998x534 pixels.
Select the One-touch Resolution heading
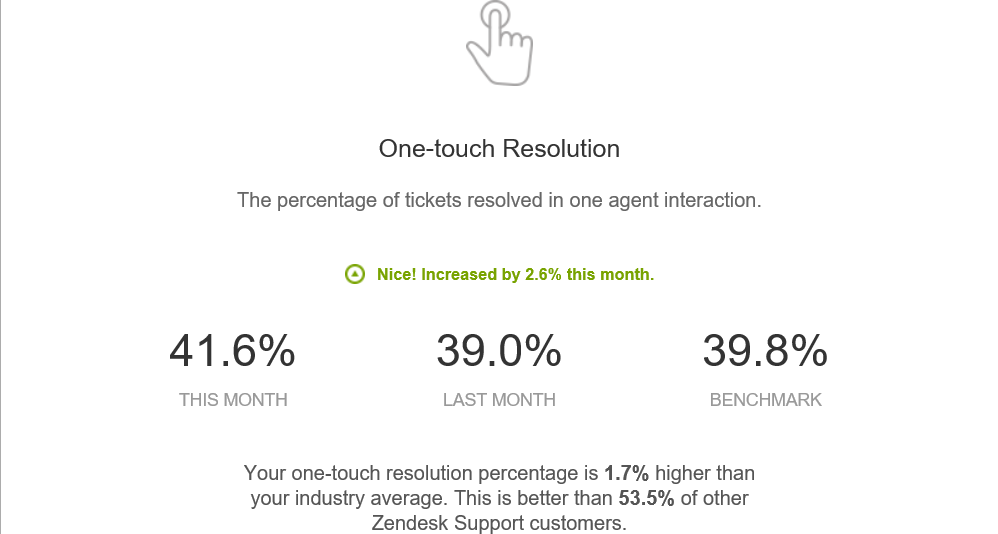[x=499, y=148]
